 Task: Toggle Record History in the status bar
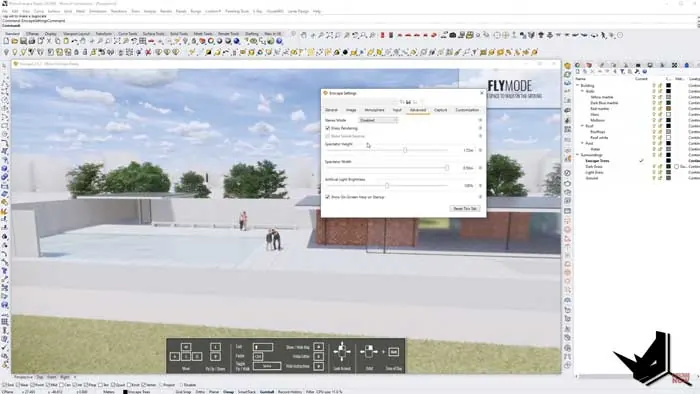pyautogui.click(x=290, y=392)
